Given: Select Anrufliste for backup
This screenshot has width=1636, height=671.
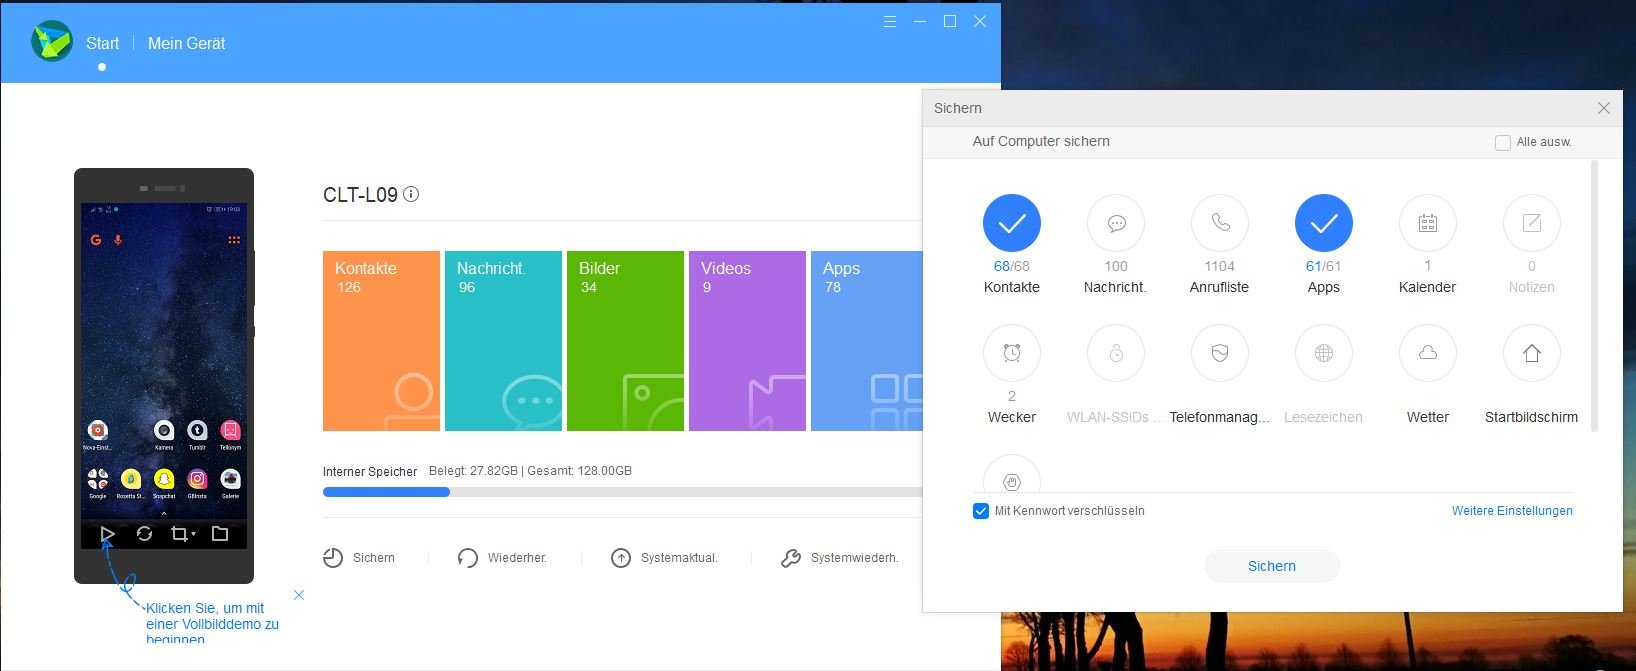Looking at the screenshot, I should pyautogui.click(x=1220, y=223).
